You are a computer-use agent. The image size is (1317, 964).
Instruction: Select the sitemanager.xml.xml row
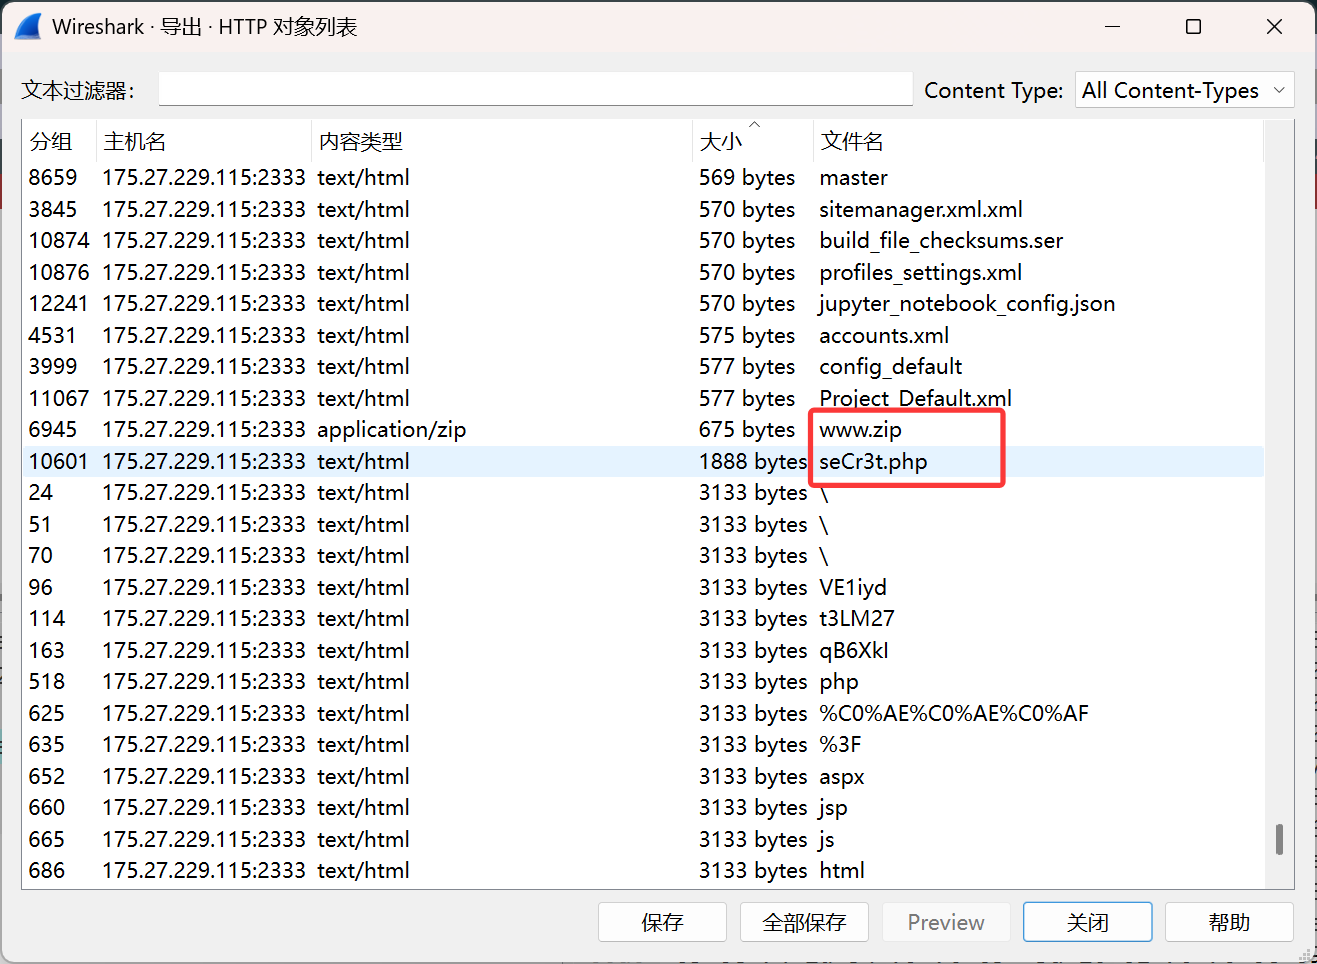(x=643, y=209)
